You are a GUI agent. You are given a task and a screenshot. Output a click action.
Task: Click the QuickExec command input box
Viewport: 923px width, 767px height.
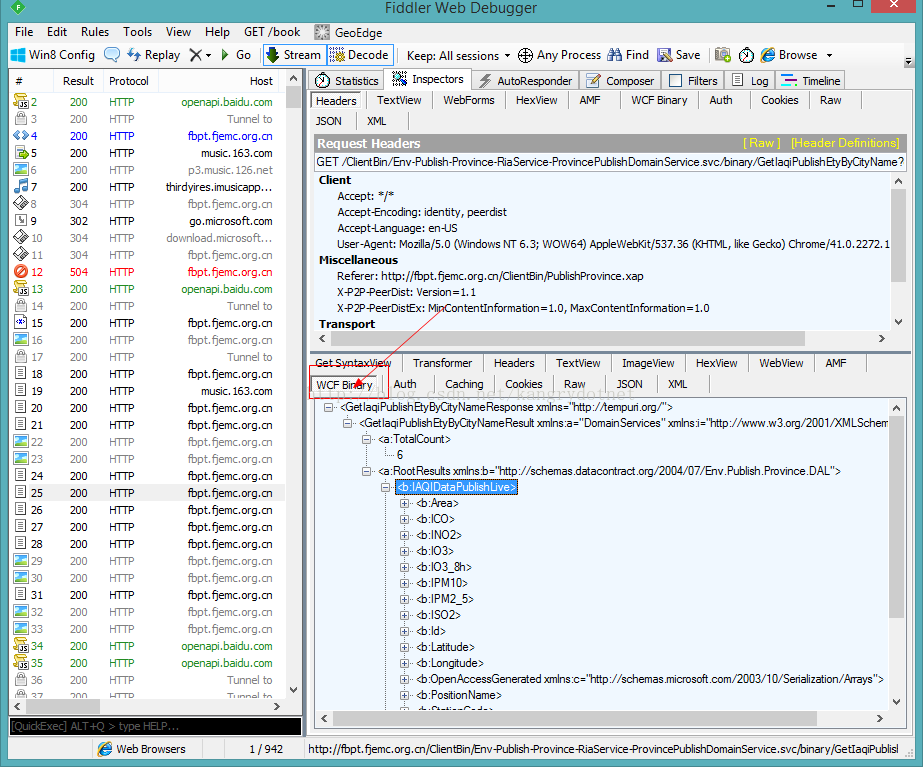coord(155,726)
